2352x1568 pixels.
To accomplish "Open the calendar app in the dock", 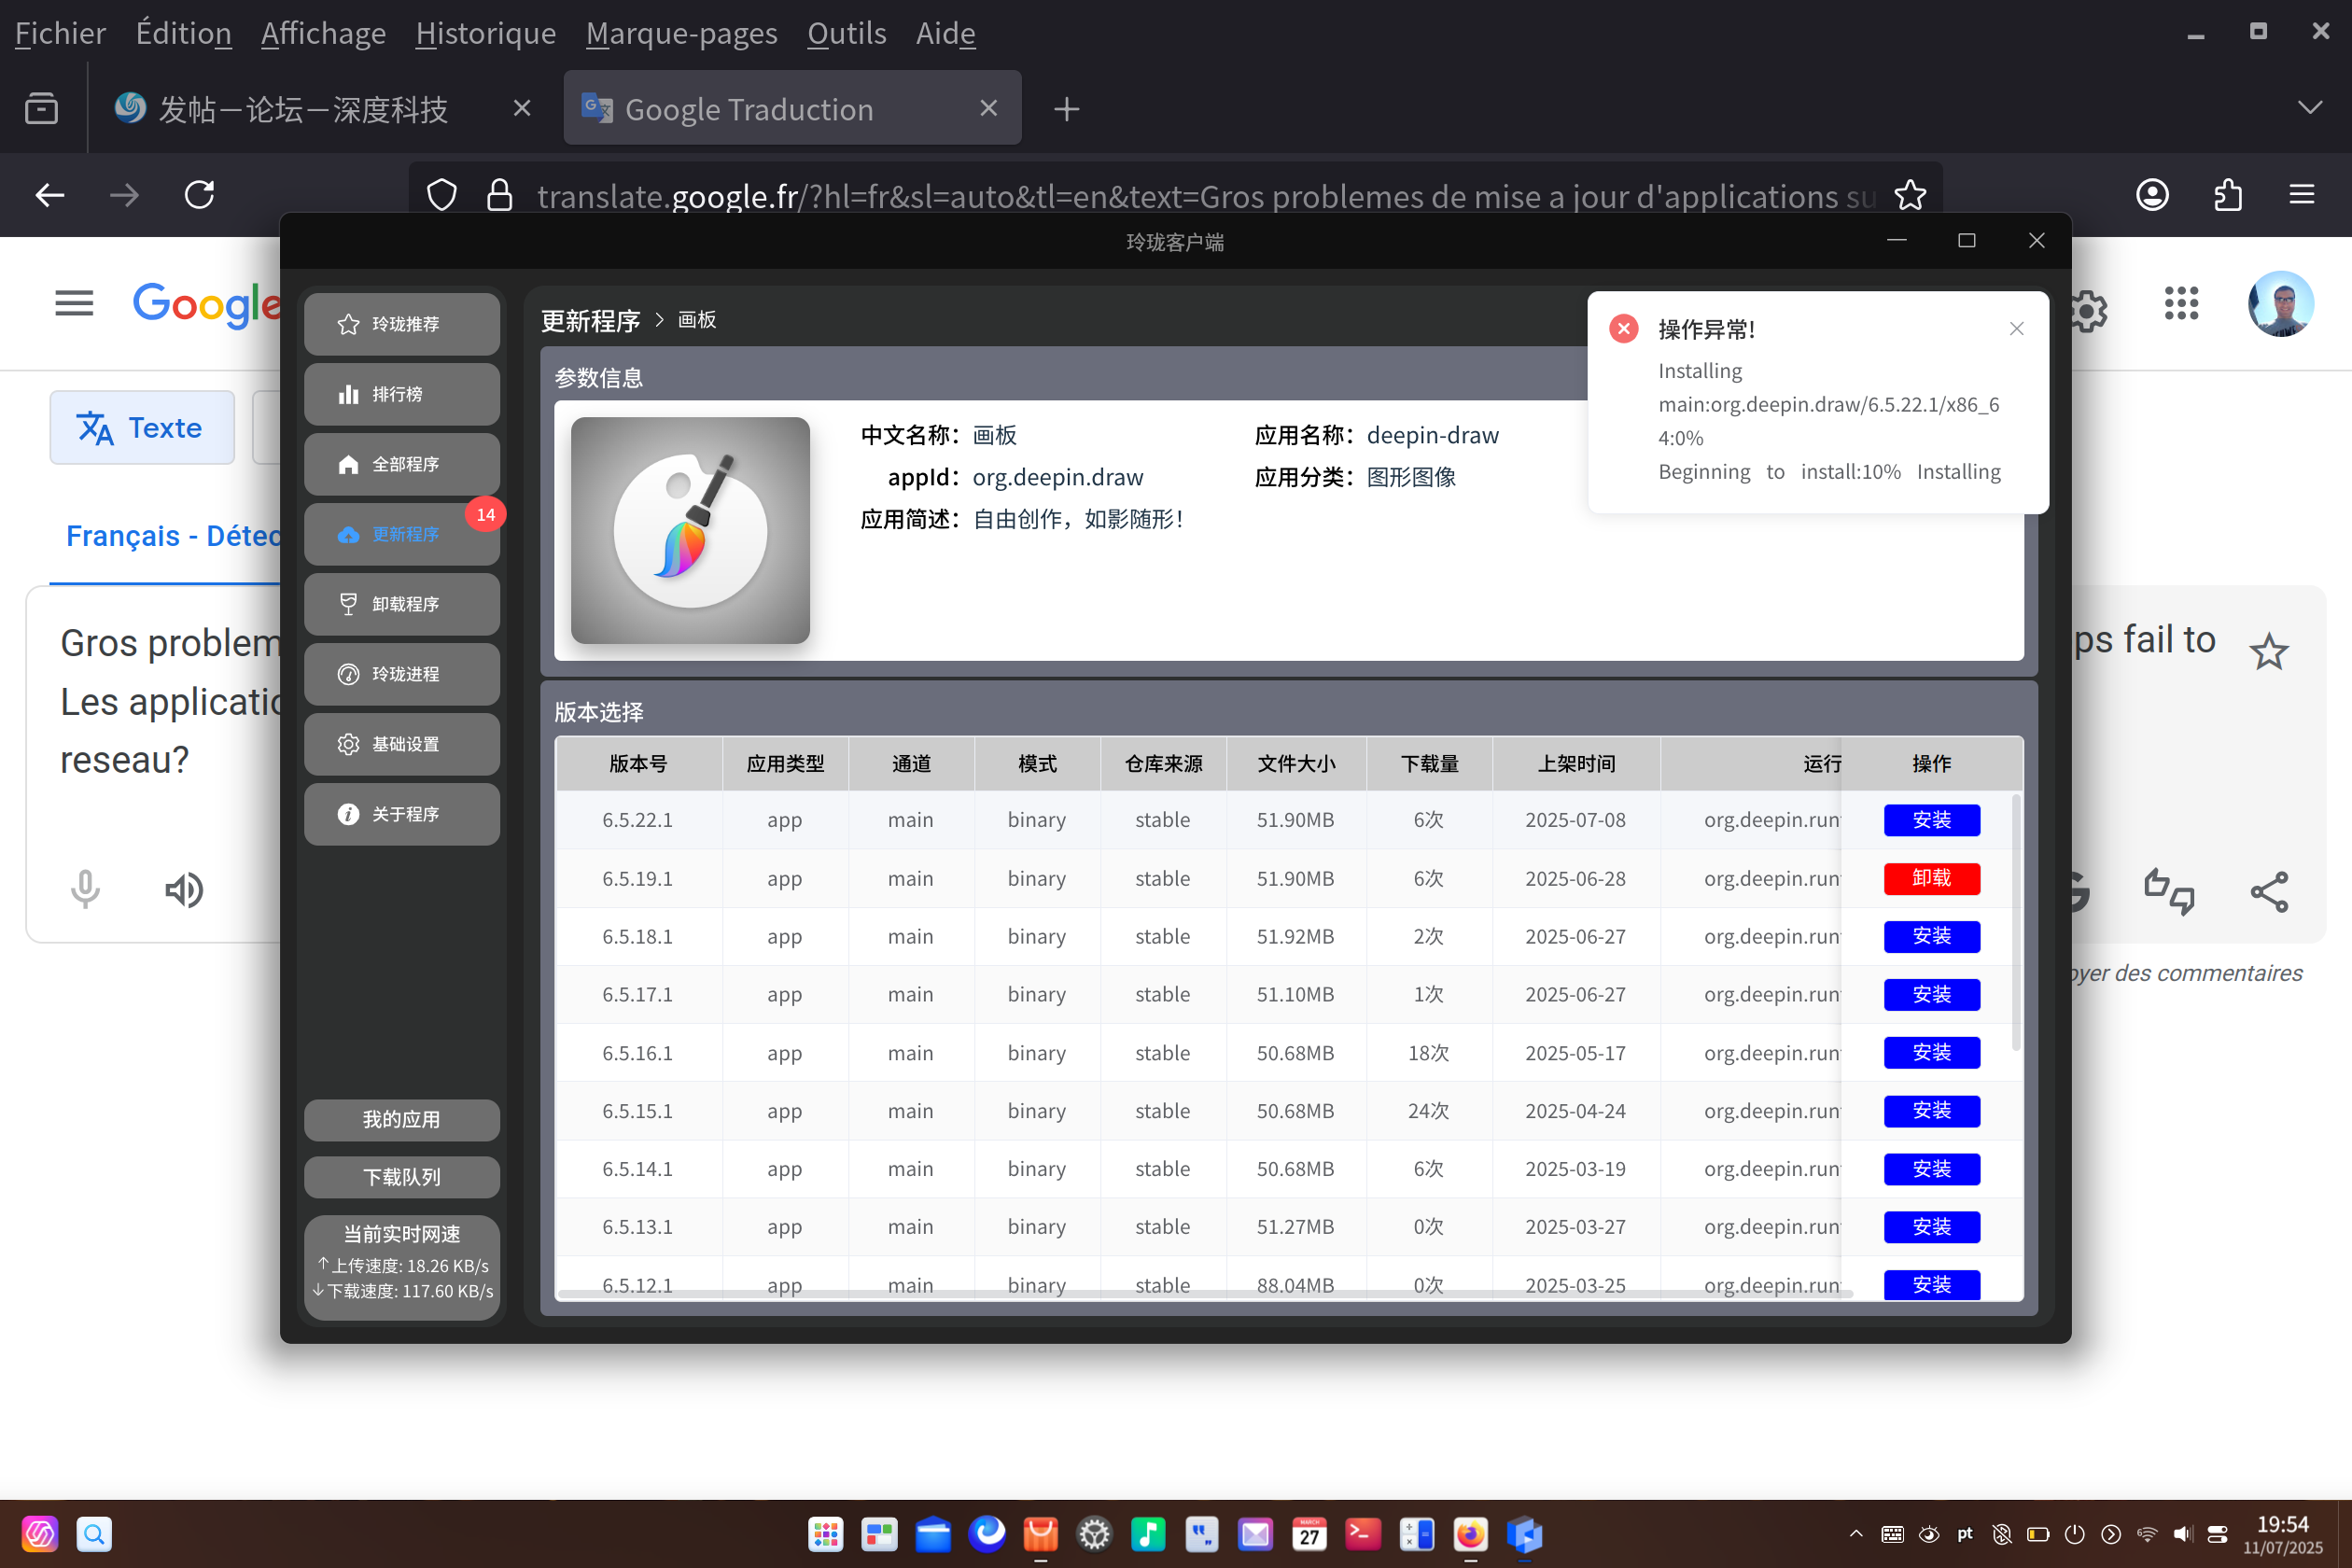I will (1309, 1534).
